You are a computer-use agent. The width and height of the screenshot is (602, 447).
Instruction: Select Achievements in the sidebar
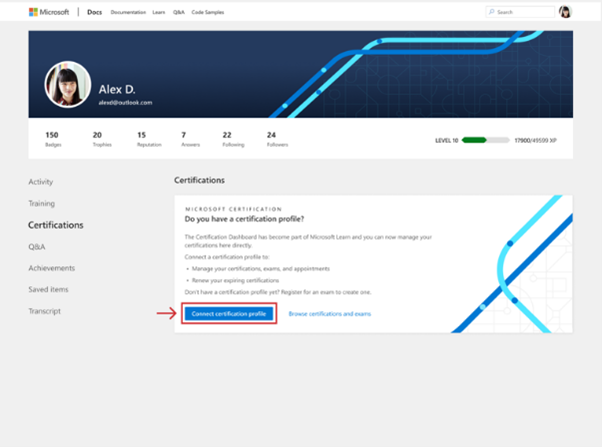click(51, 268)
